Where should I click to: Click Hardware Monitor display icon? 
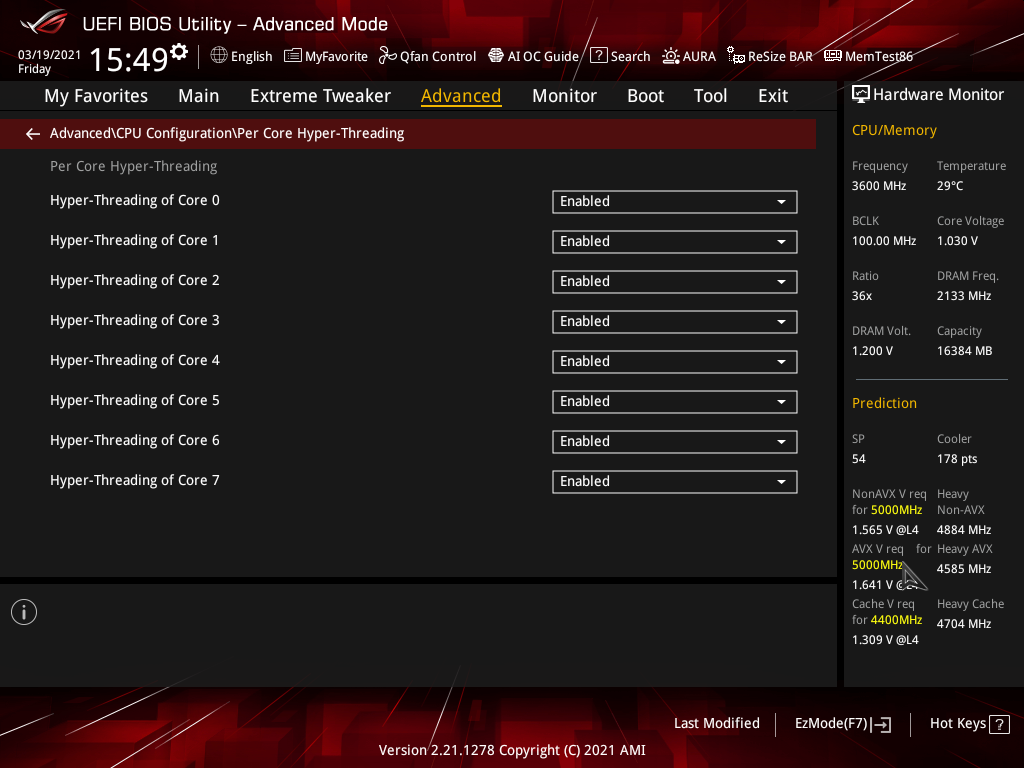[861, 95]
